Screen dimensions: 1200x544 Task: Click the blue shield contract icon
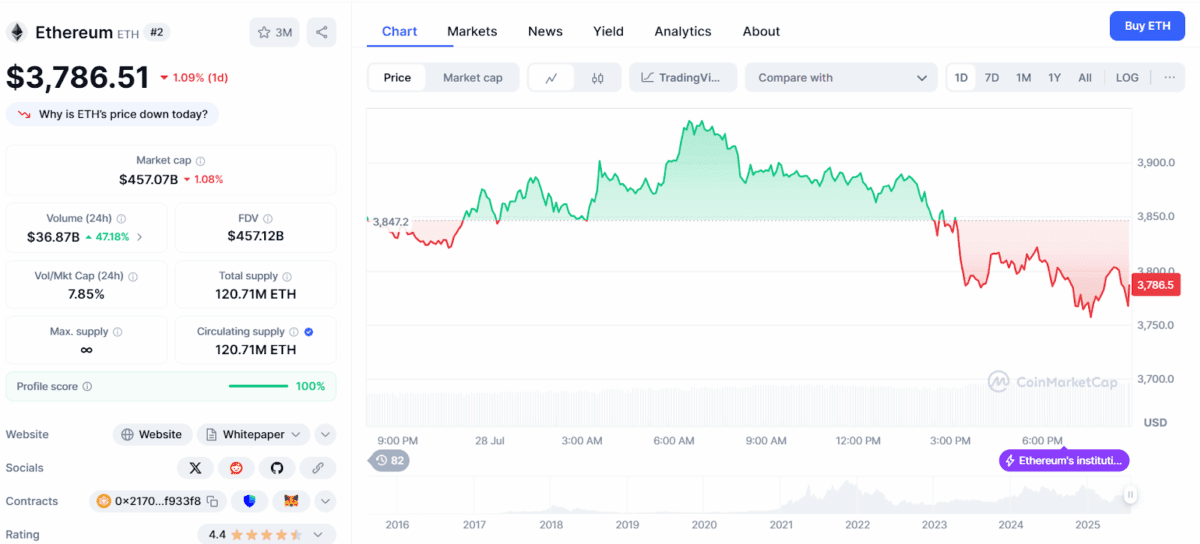click(250, 502)
